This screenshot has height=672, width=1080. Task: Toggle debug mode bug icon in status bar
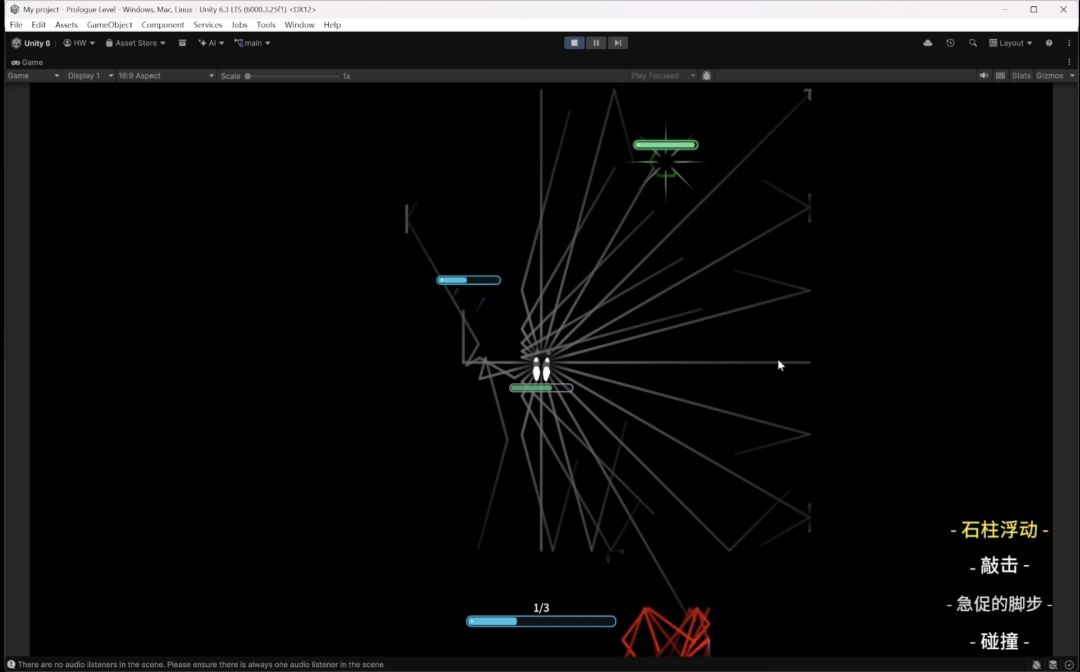point(1037,664)
